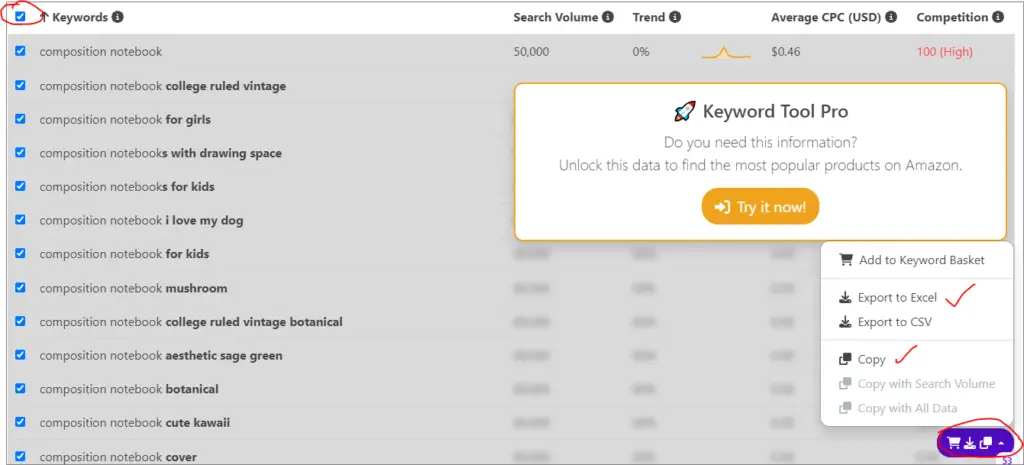Click the download icon in purple action bar

coord(970,443)
